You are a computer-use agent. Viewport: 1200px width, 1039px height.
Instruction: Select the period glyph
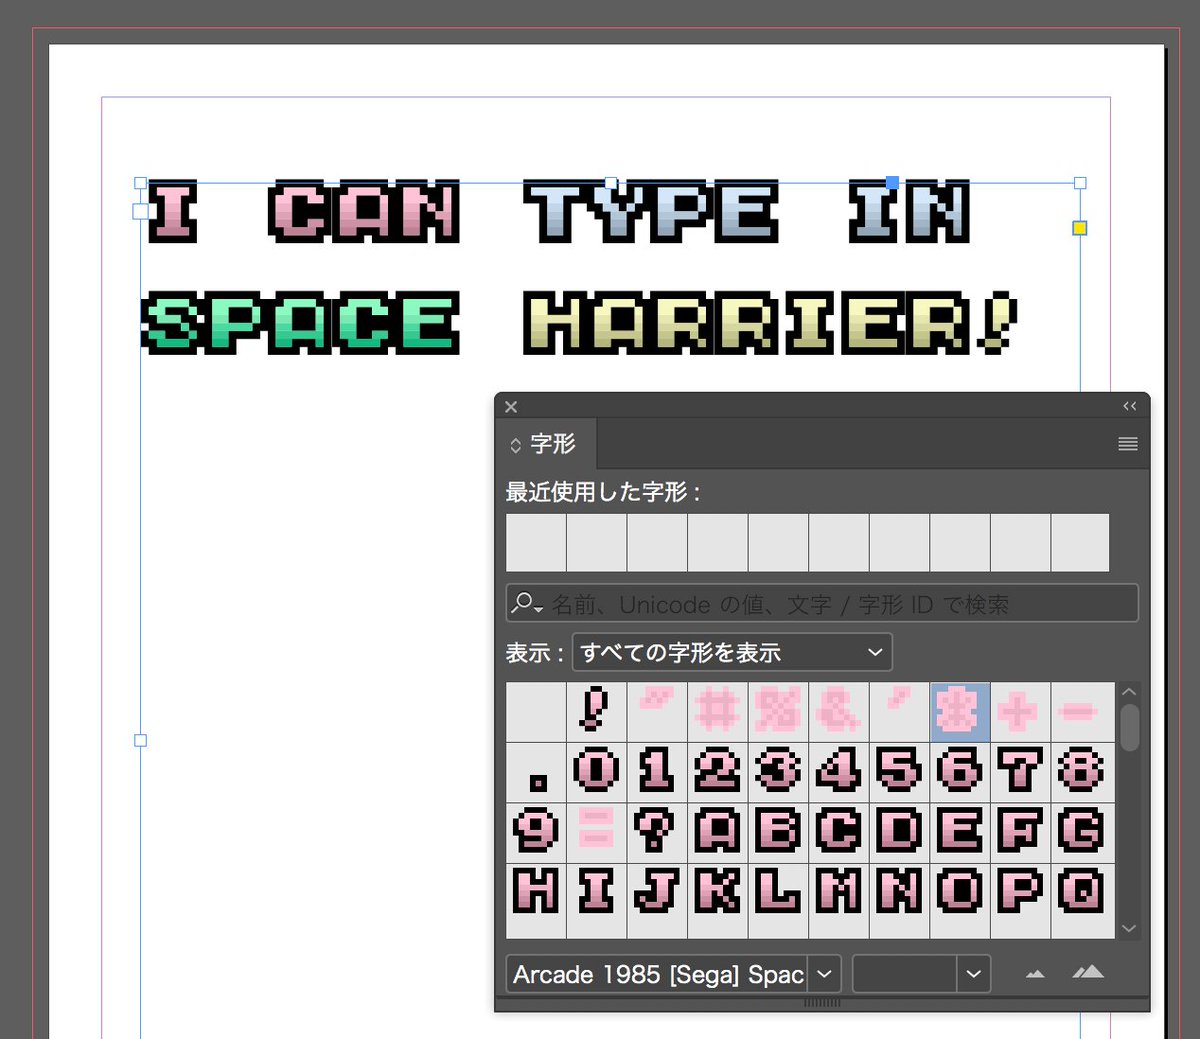coord(536,772)
